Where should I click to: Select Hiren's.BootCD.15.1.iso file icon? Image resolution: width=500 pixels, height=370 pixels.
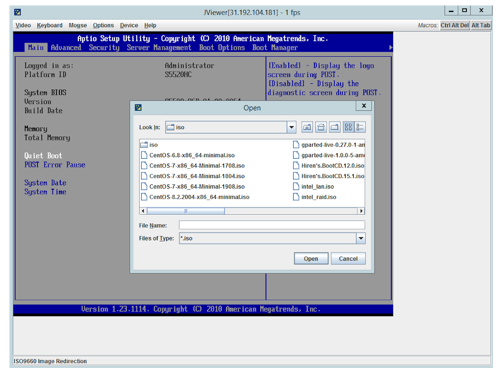tap(296, 176)
